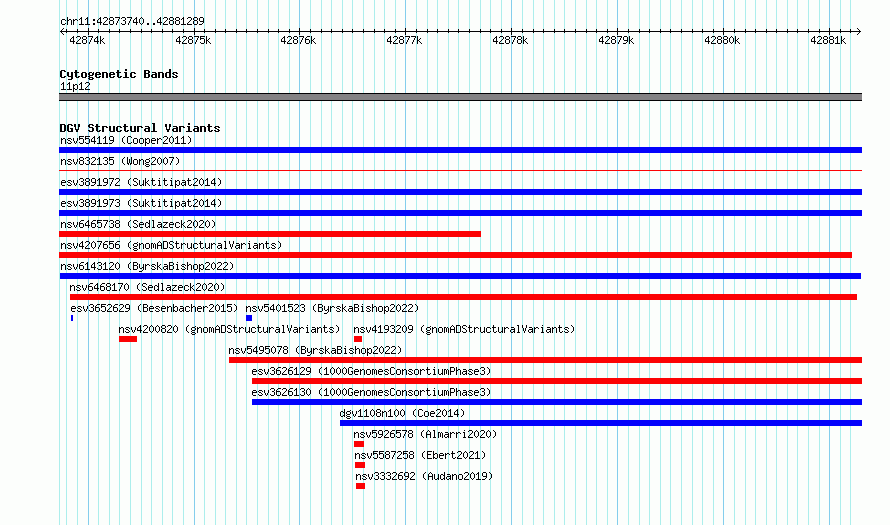
Task: Select the small red block under nsv4193209
Action: click(x=358, y=339)
